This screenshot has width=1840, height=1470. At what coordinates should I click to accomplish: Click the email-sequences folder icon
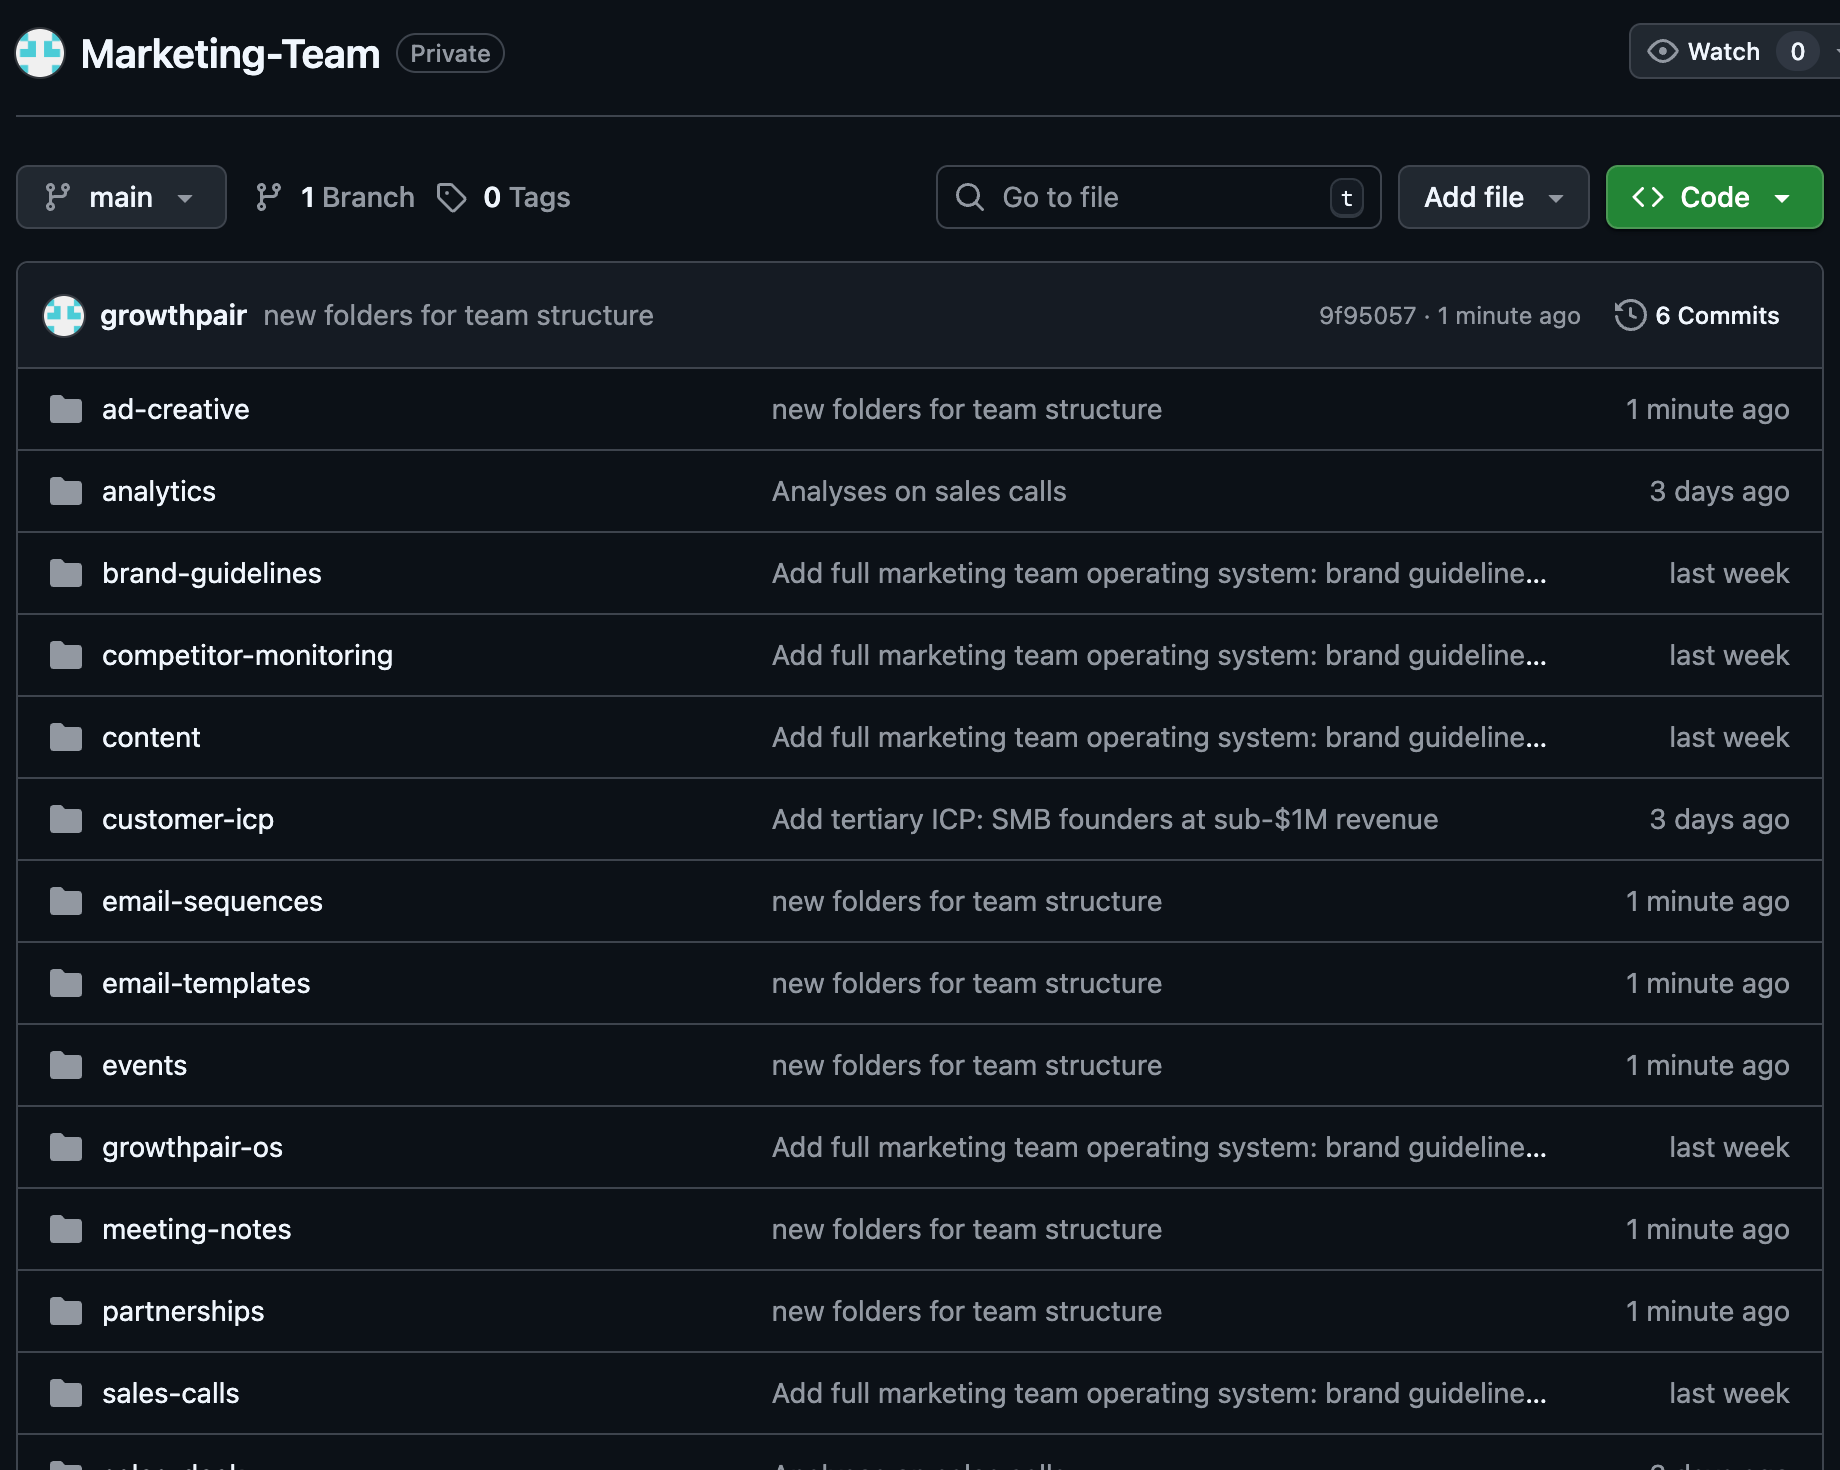(66, 901)
